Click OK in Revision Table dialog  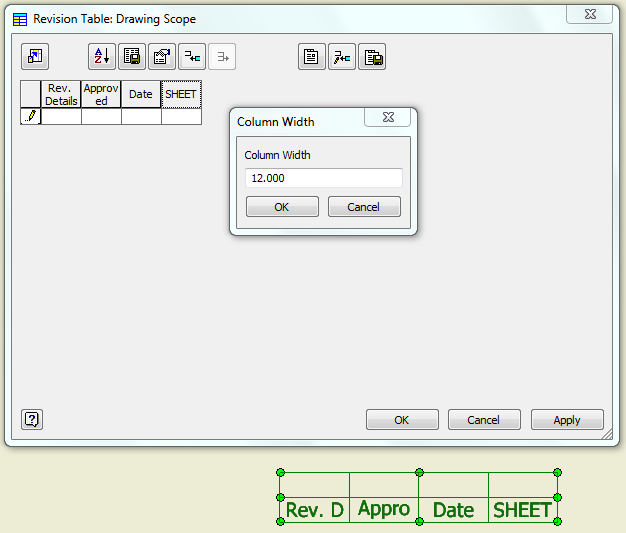click(x=402, y=420)
